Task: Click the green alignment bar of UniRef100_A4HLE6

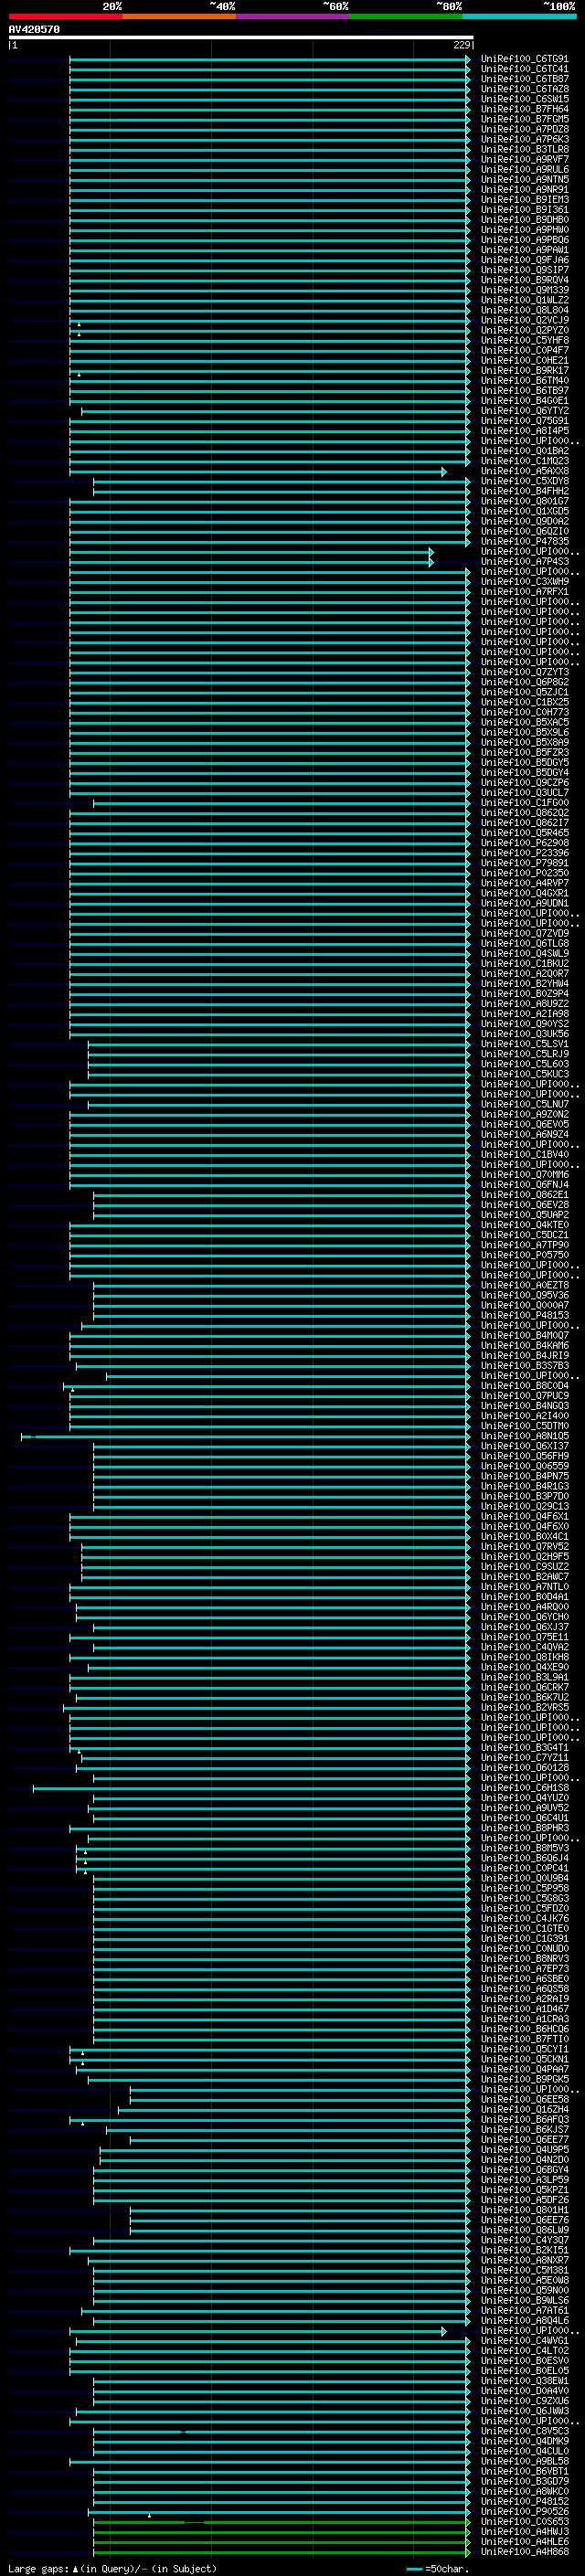Action: [x=281, y=2541]
